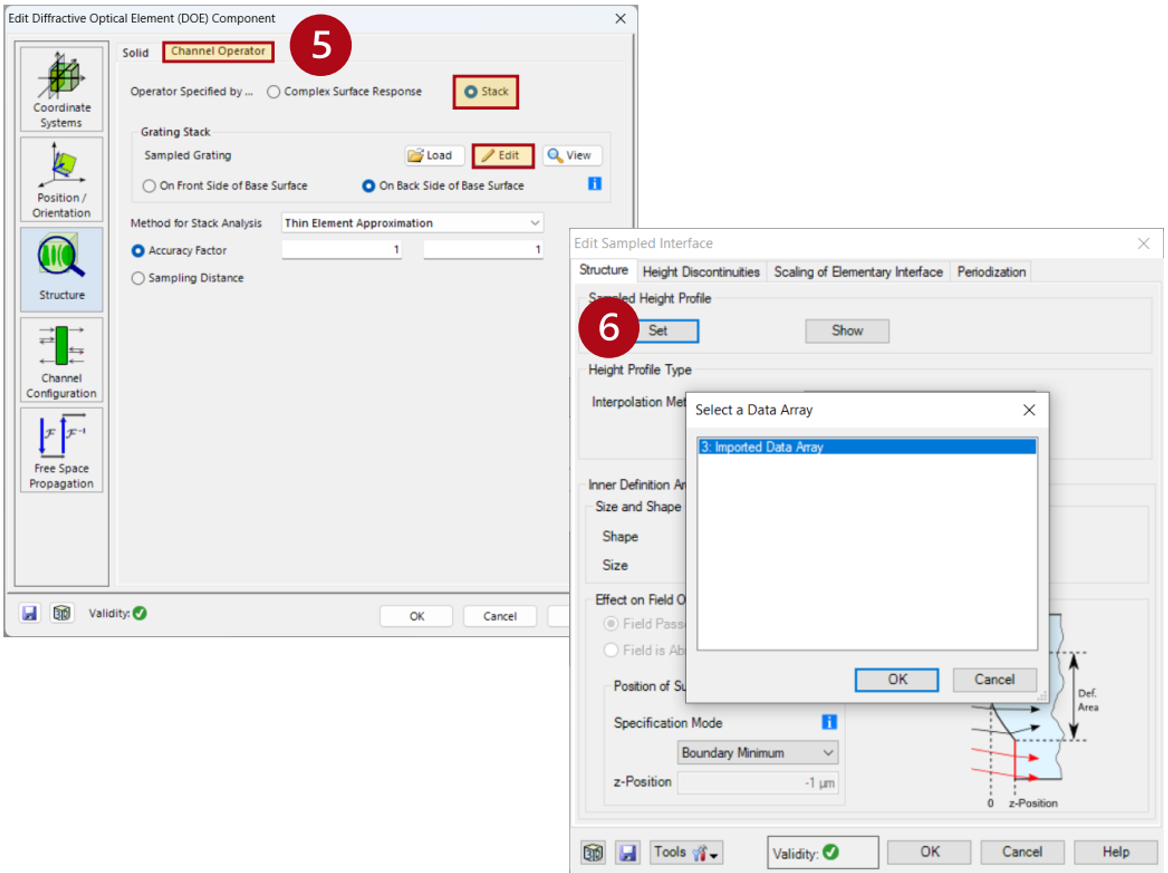Viewport: 1168px width, 873px height.
Task: Click the View grating button
Action: 571,155
